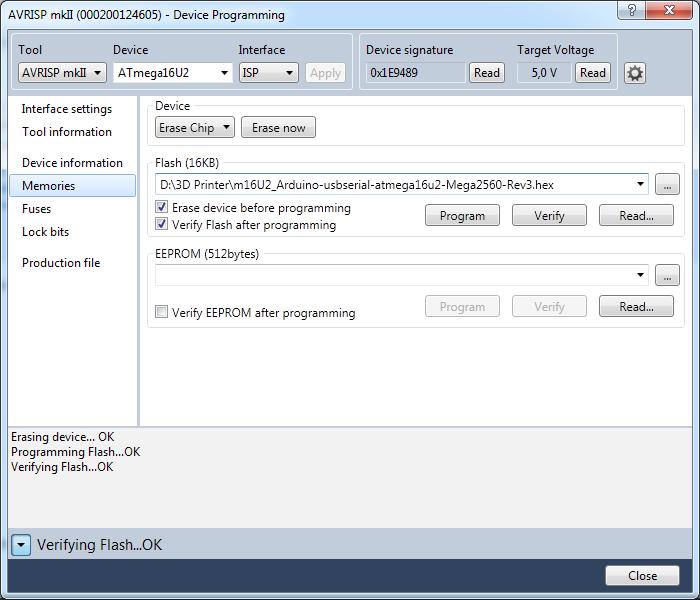Click the Flash (16KB) group label
This screenshot has width=700, height=600.
[187, 163]
